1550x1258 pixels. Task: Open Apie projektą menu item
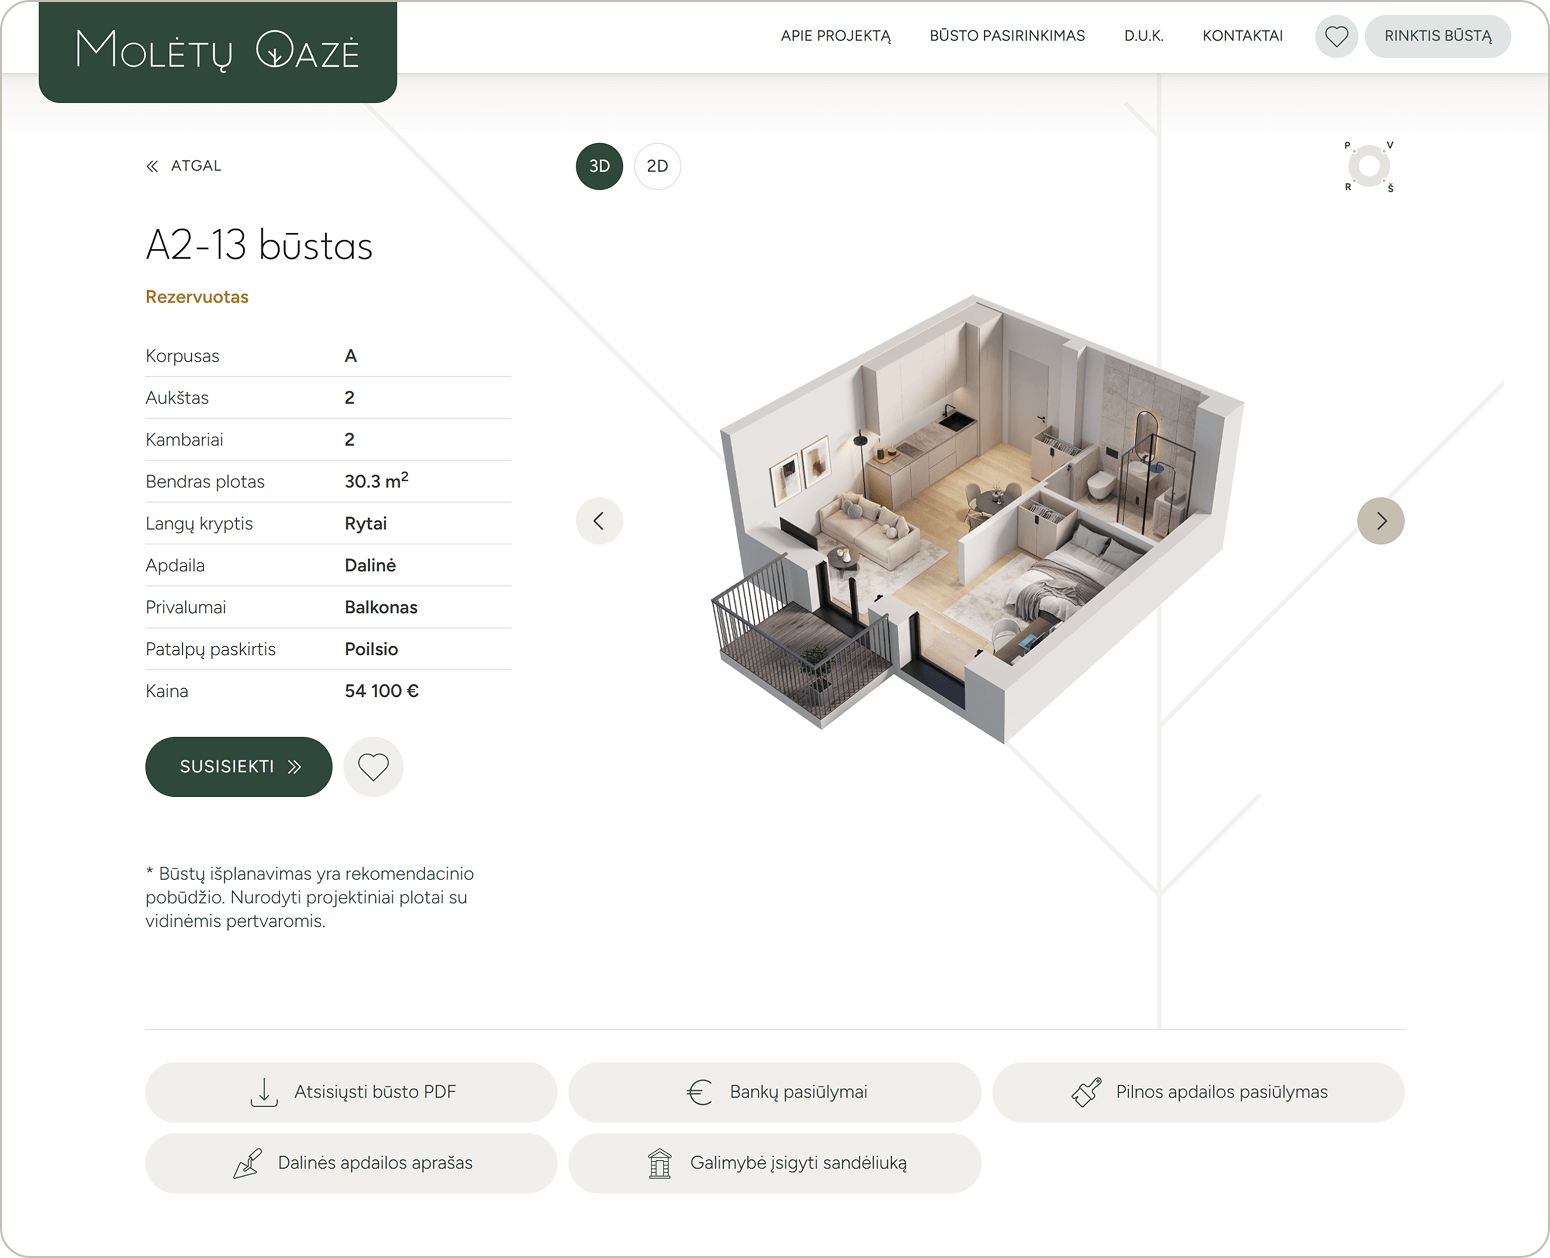(835, 36)
